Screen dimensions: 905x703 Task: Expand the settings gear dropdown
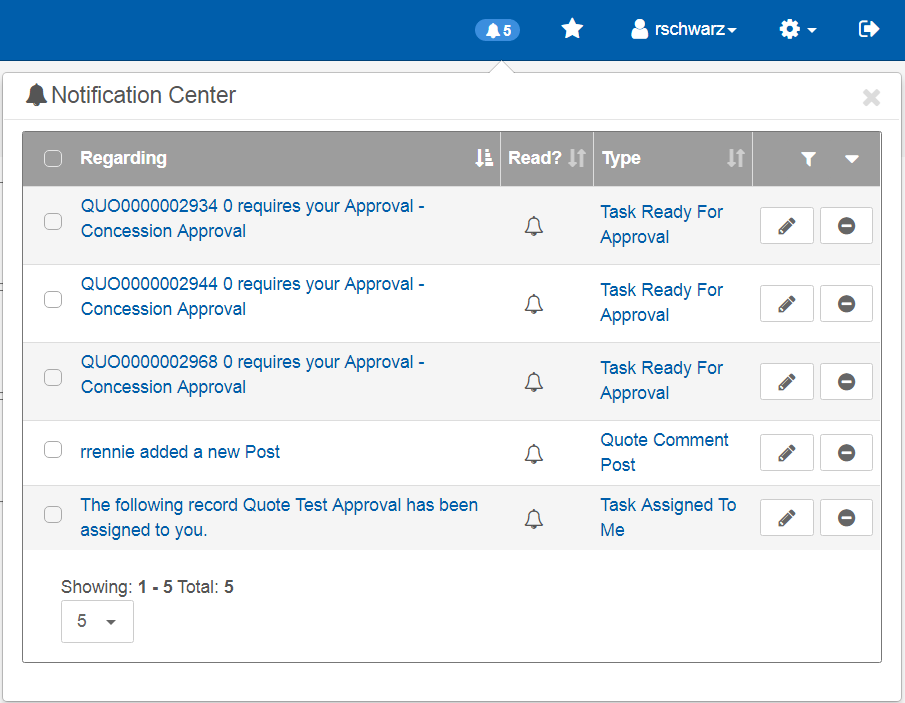pyautogui.click(x=797, y=30)
